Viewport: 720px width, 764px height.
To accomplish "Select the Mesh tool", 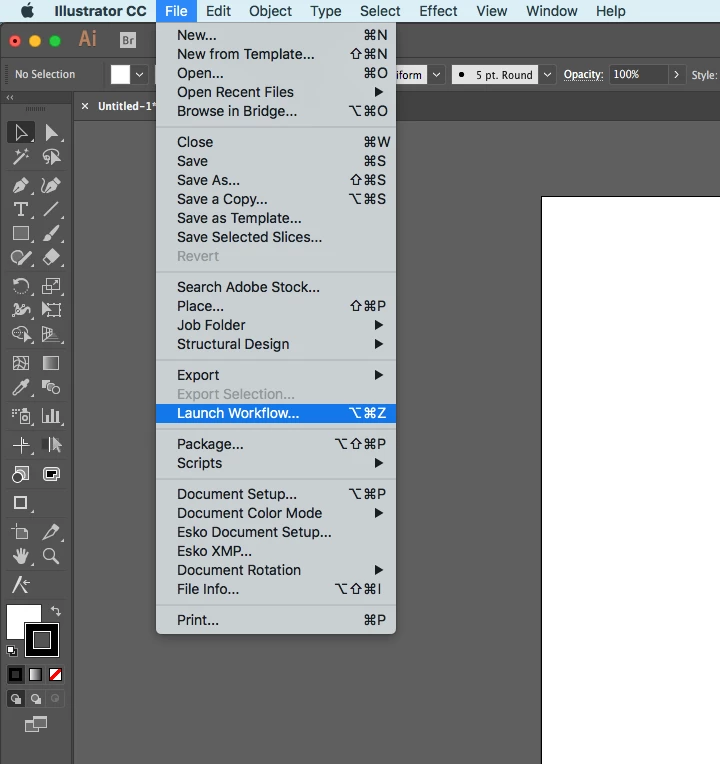I will (21, 363).
